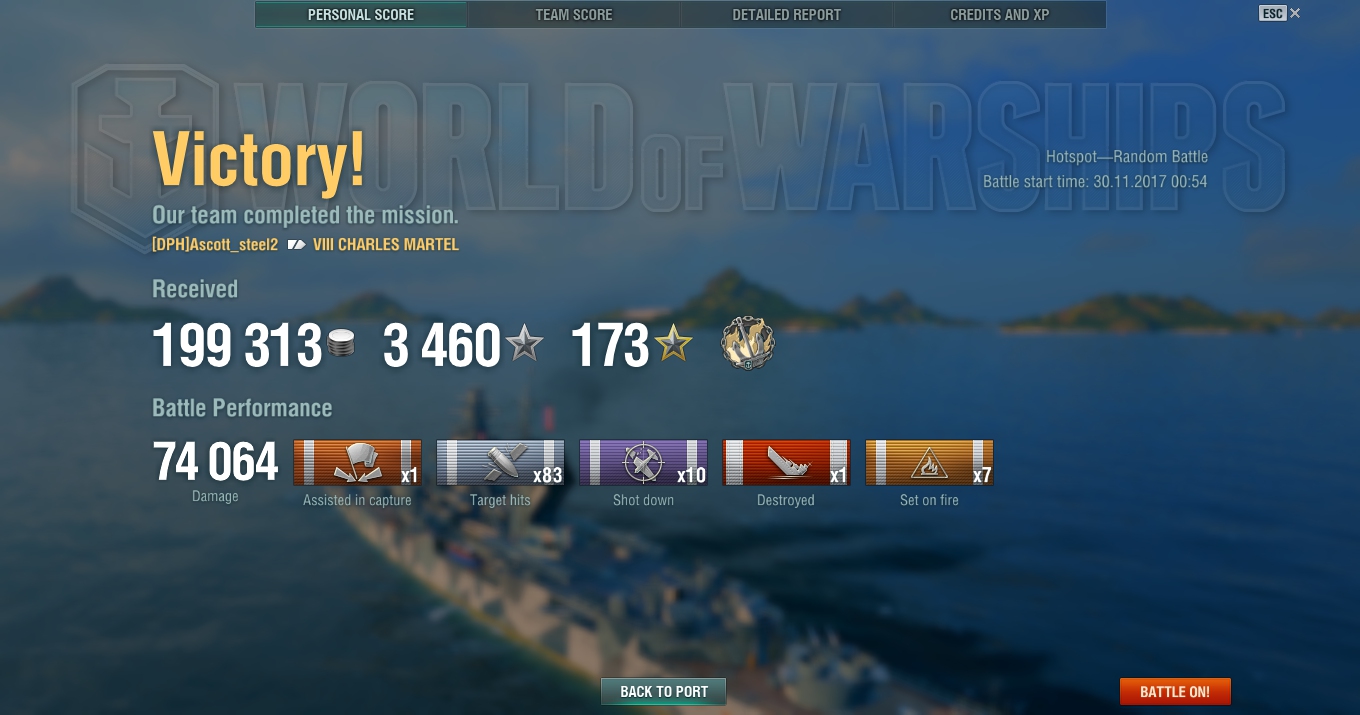Image resolution: width=1360 pixels, height=715 pixels.
Task: Click the Assisted in capture ribbon icon
Action: pyautogui.click(x=357, y=462)
